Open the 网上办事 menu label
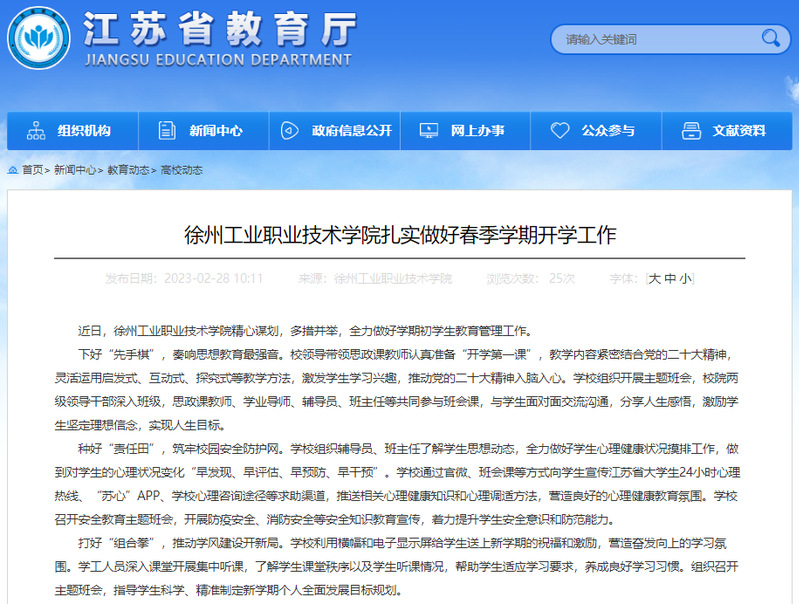The width and height of the screenshot is (799, 604). point(477,131)
